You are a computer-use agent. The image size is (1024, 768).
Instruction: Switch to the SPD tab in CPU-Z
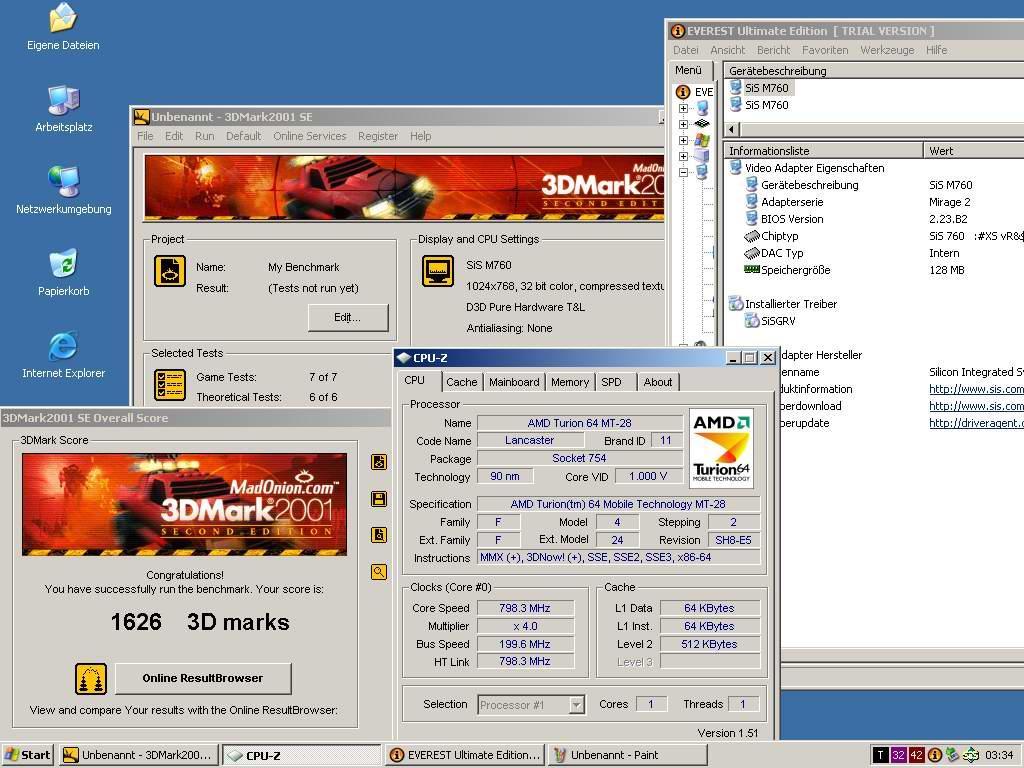(x=611, y=382)
